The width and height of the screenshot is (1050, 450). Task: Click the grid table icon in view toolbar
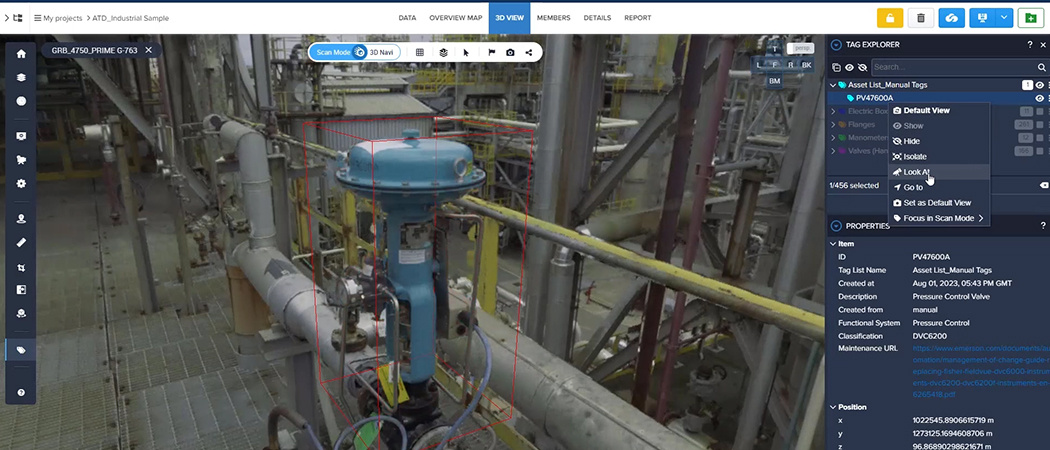point(420,52)
